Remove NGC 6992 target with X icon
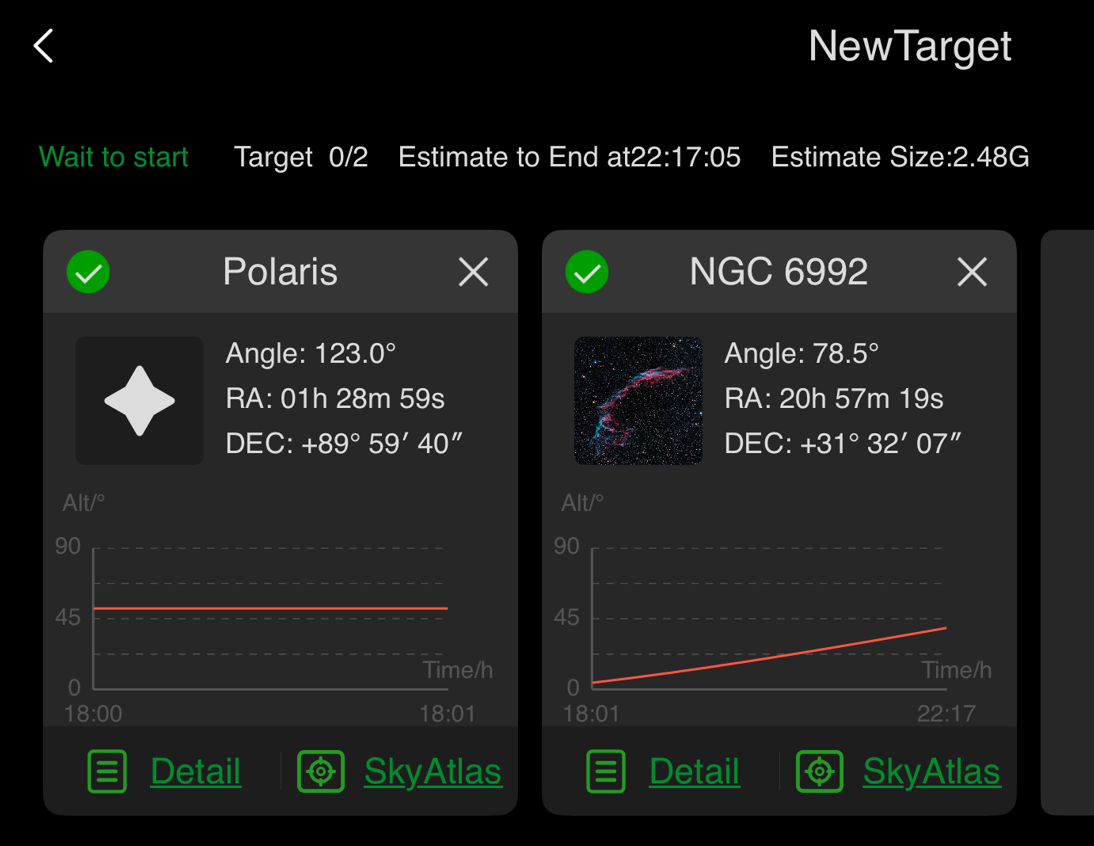Image resolution: width=1094 pixels, height=846 pixels. tap(973, 271)
